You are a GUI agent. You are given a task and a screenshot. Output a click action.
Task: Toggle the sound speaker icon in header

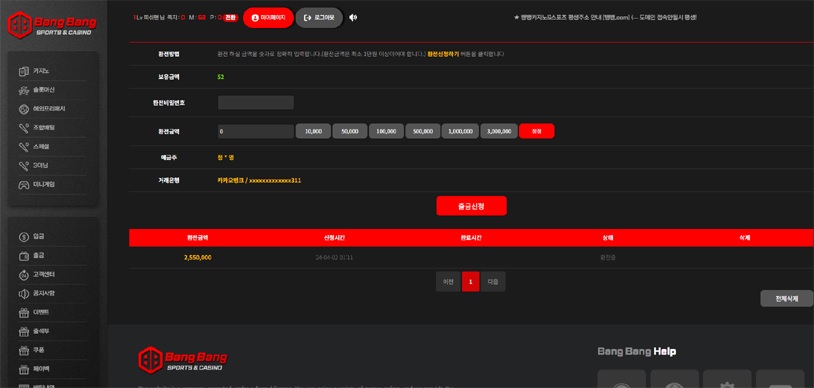[353, 18]
